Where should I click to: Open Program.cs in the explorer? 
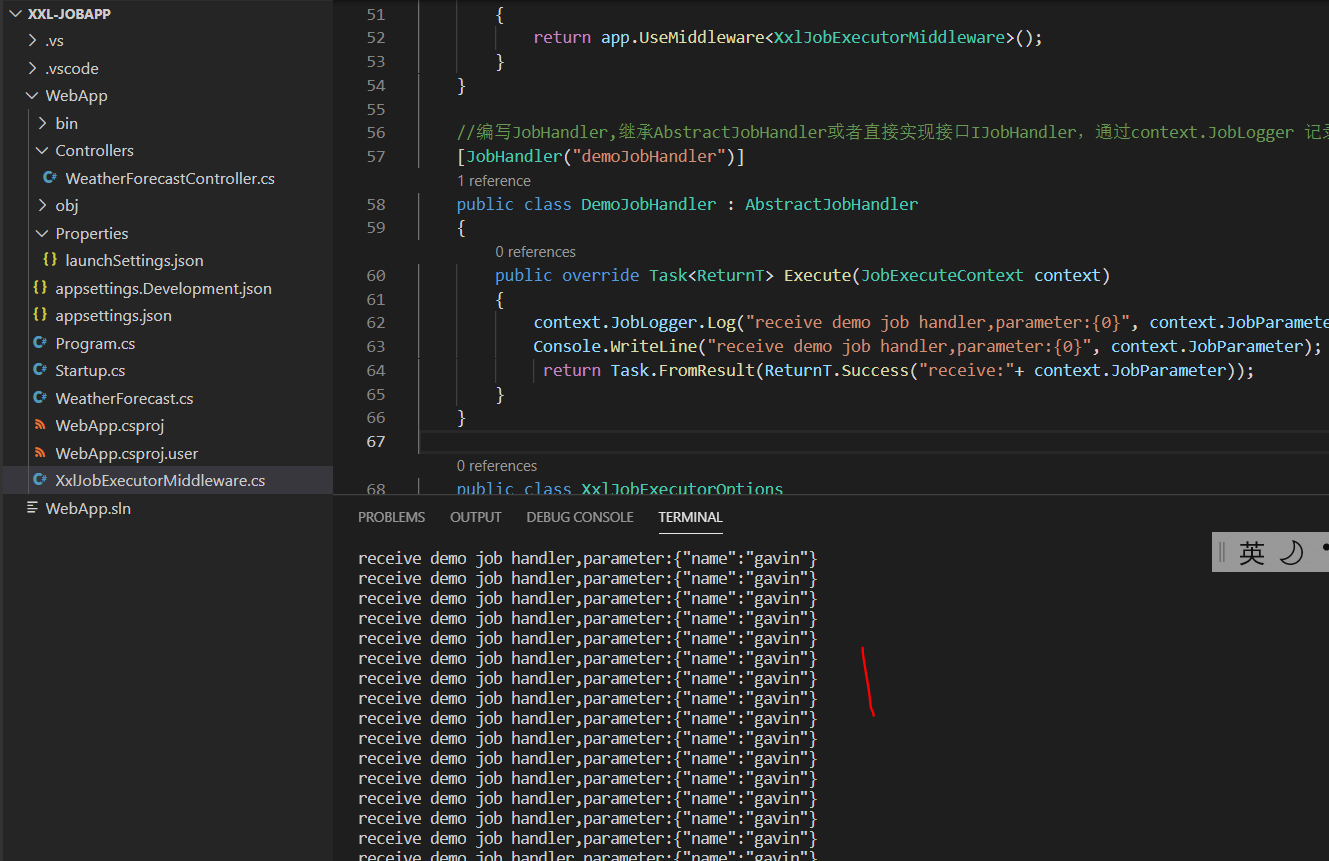(x=95, y=344)
